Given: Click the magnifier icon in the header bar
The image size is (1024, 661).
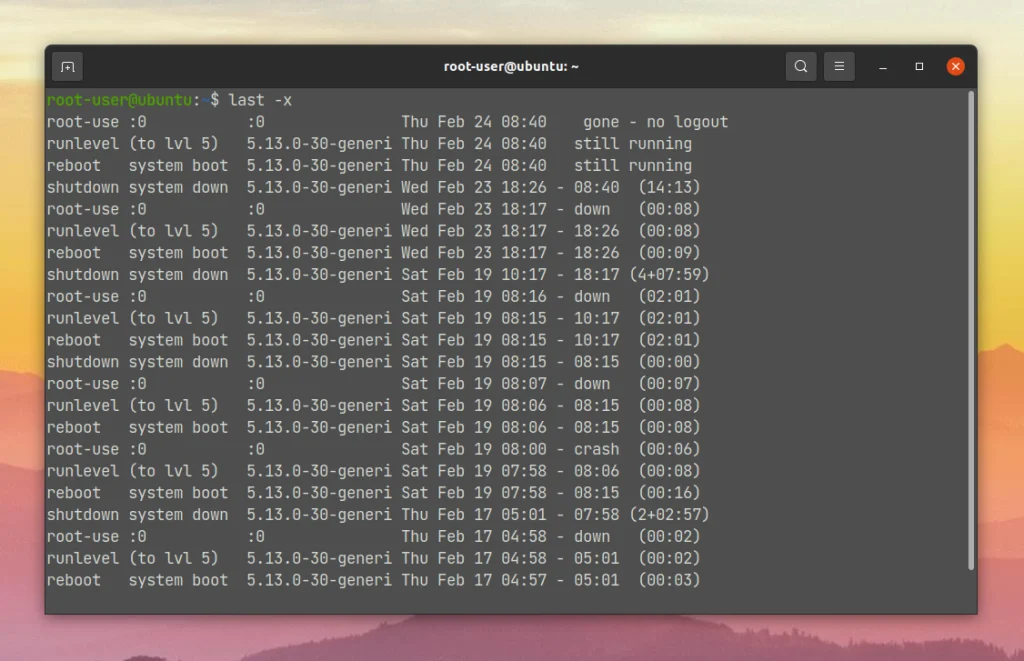Looking at the screenshot, I should [x=800, y=66].
